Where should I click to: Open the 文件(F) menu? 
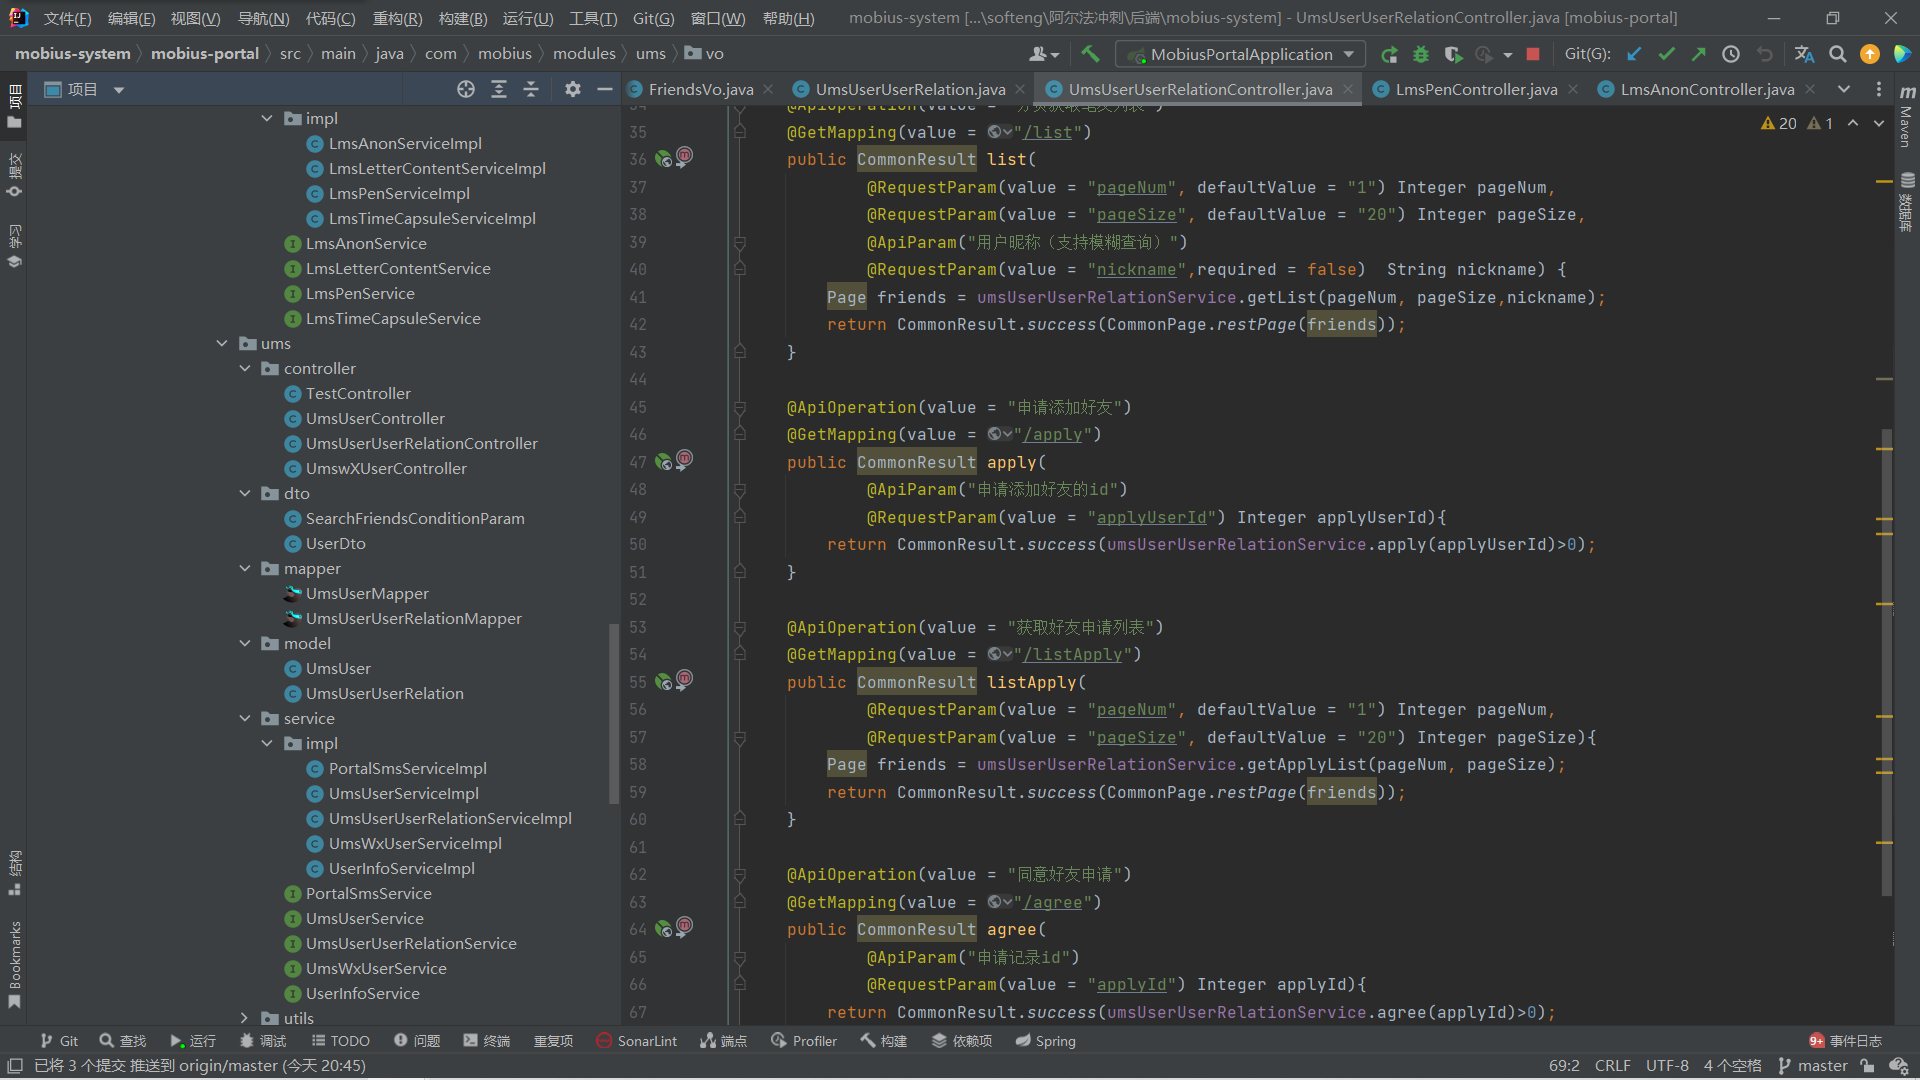67,18
